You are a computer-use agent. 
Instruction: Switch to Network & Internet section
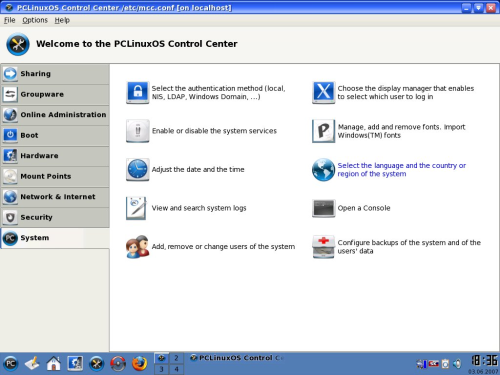(55, 197)
